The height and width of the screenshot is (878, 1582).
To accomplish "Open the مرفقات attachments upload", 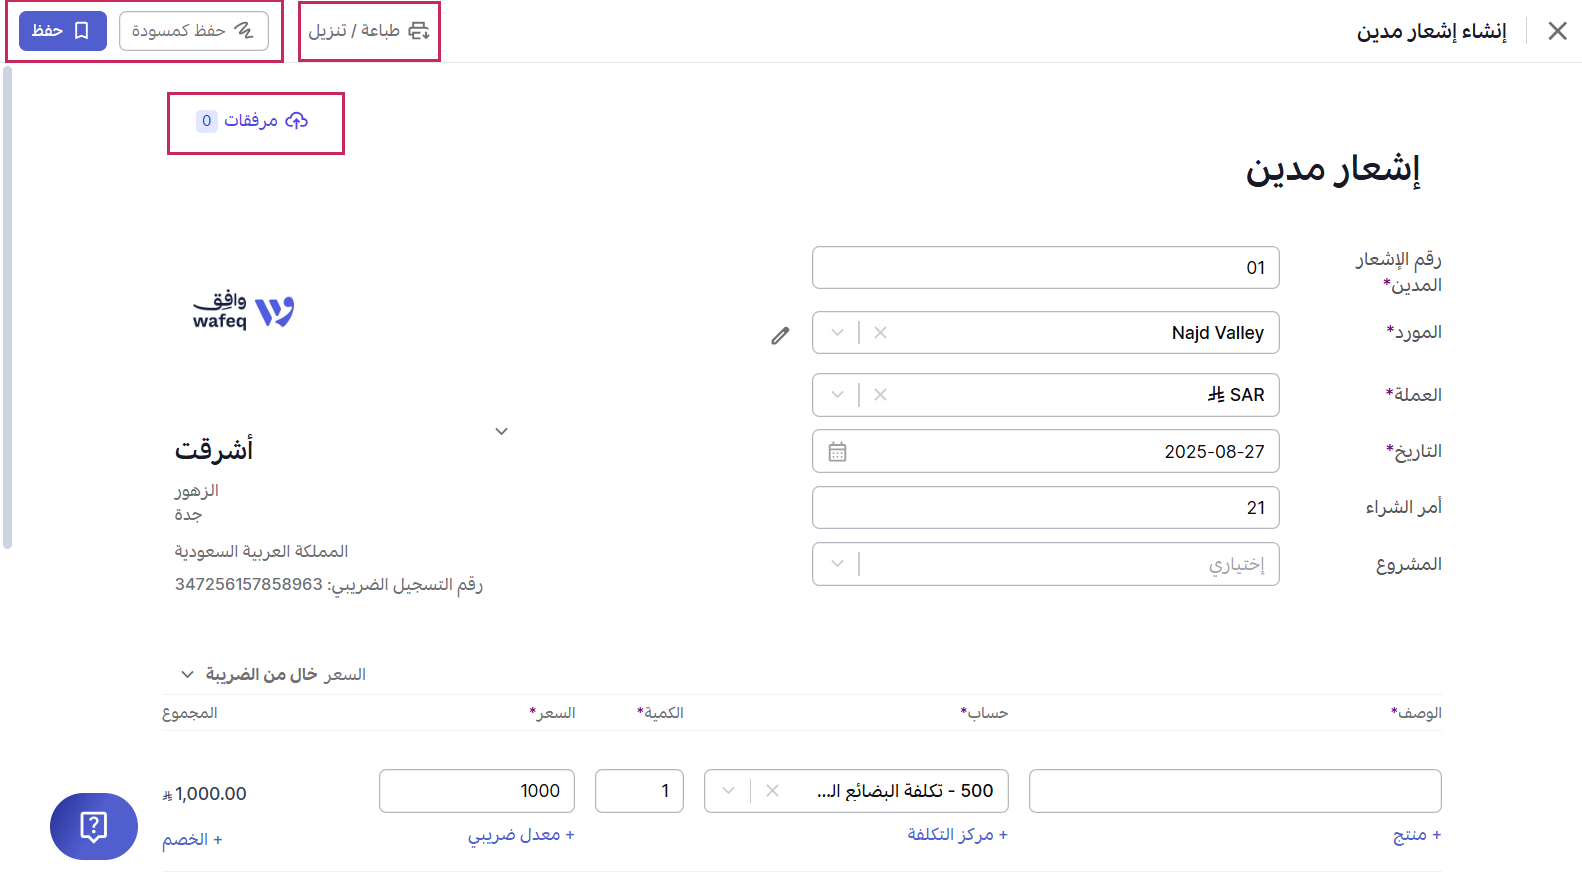I will [x=254, y=121].
